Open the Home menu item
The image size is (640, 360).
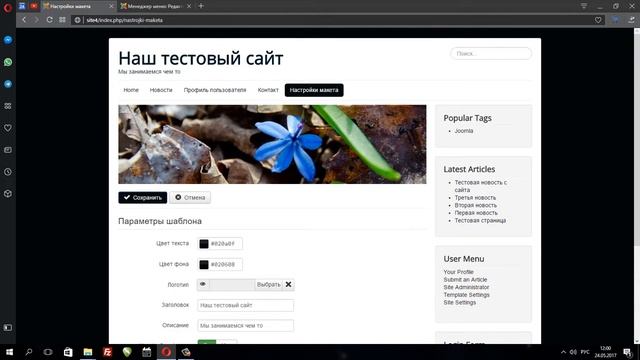131,90
